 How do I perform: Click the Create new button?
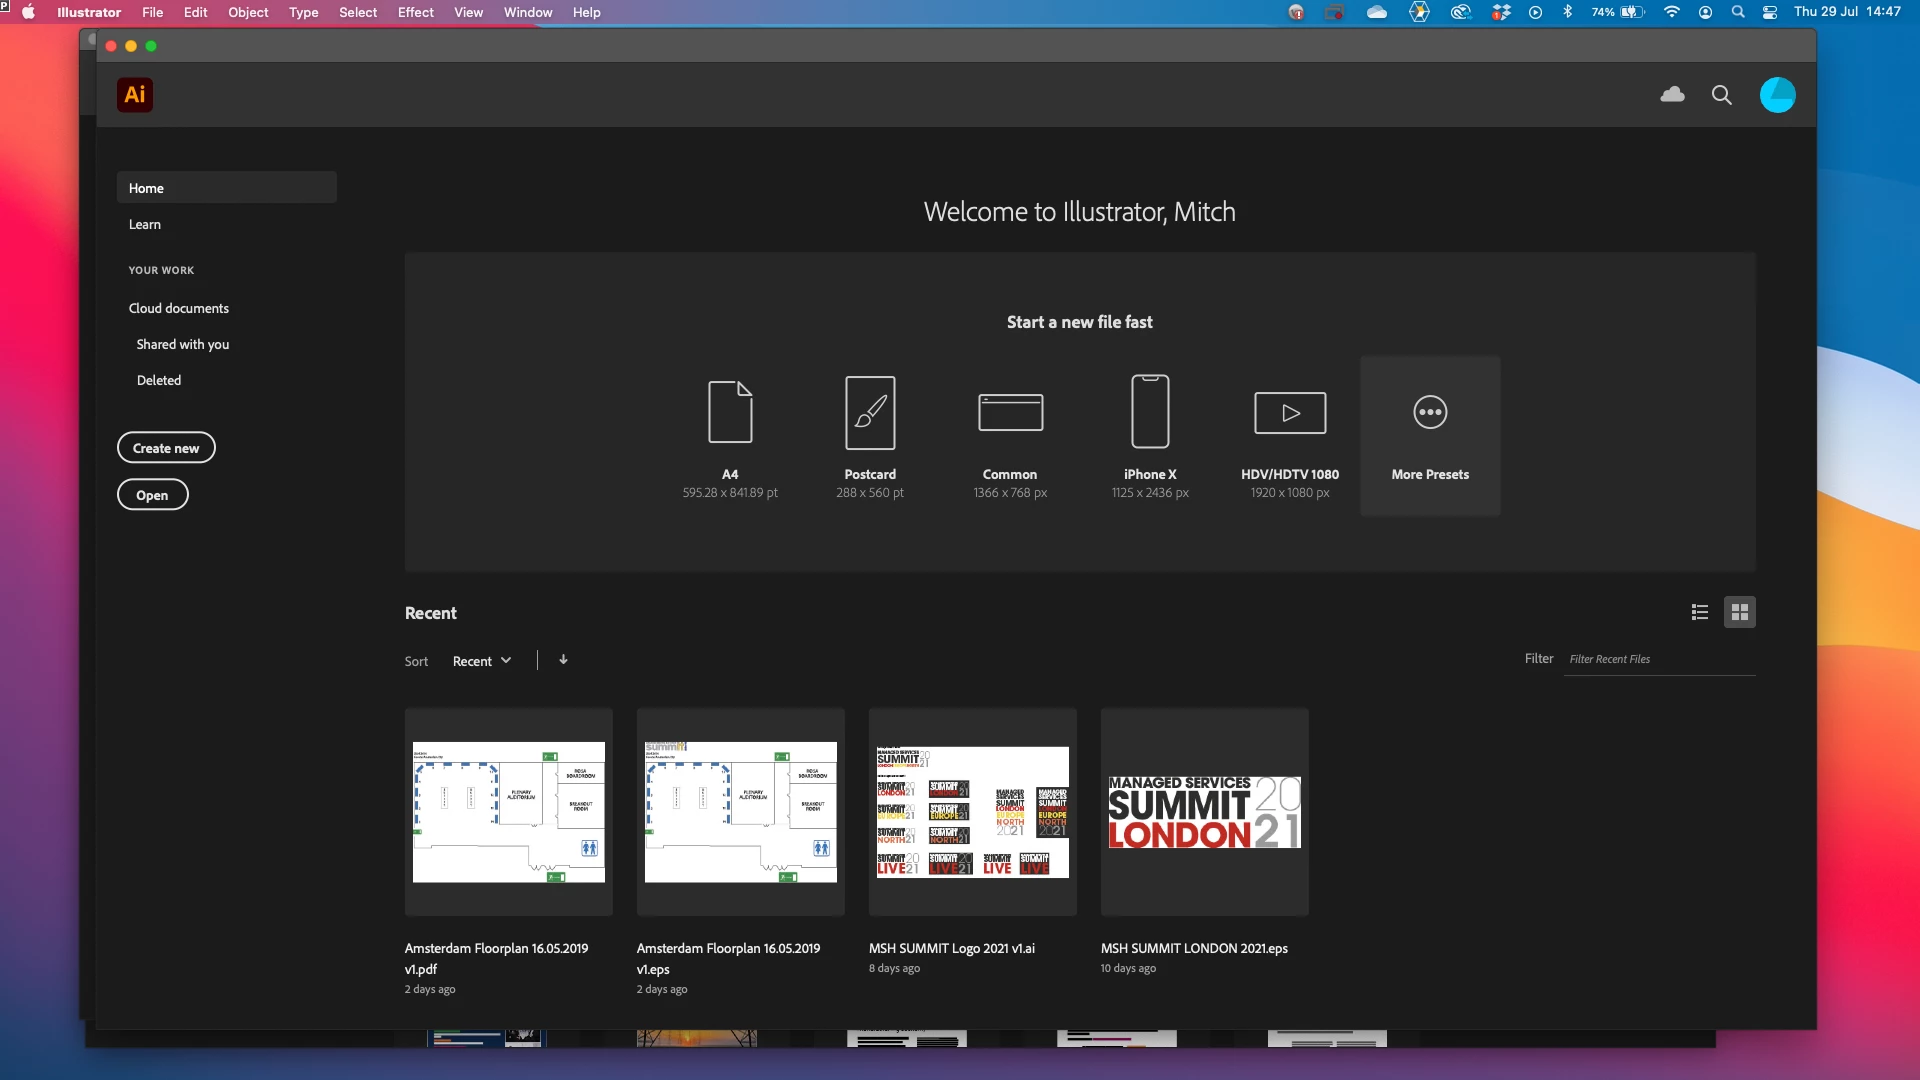(166, 448)
